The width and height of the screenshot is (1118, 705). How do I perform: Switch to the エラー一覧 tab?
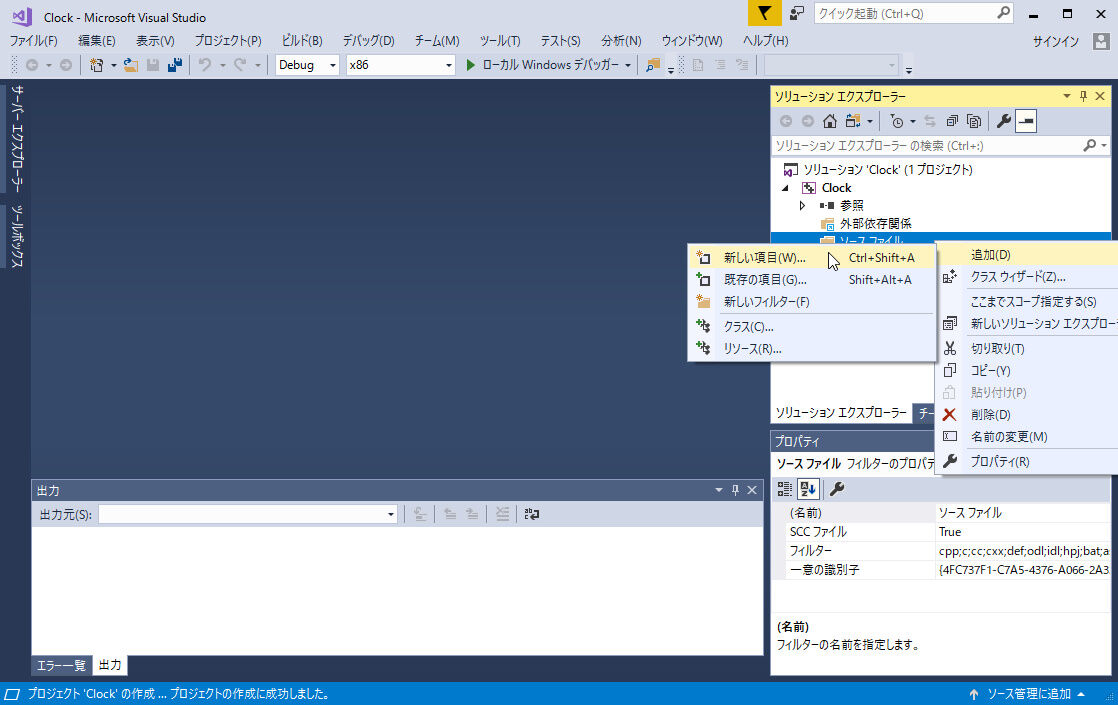[x=61, y=666]
